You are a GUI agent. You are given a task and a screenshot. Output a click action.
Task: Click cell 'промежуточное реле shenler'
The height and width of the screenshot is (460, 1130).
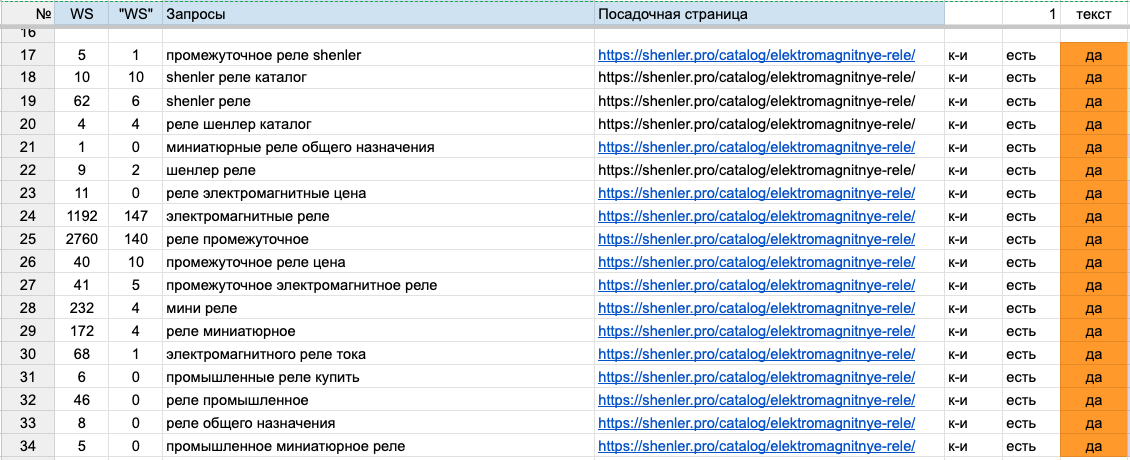click(x=378, y=55)
